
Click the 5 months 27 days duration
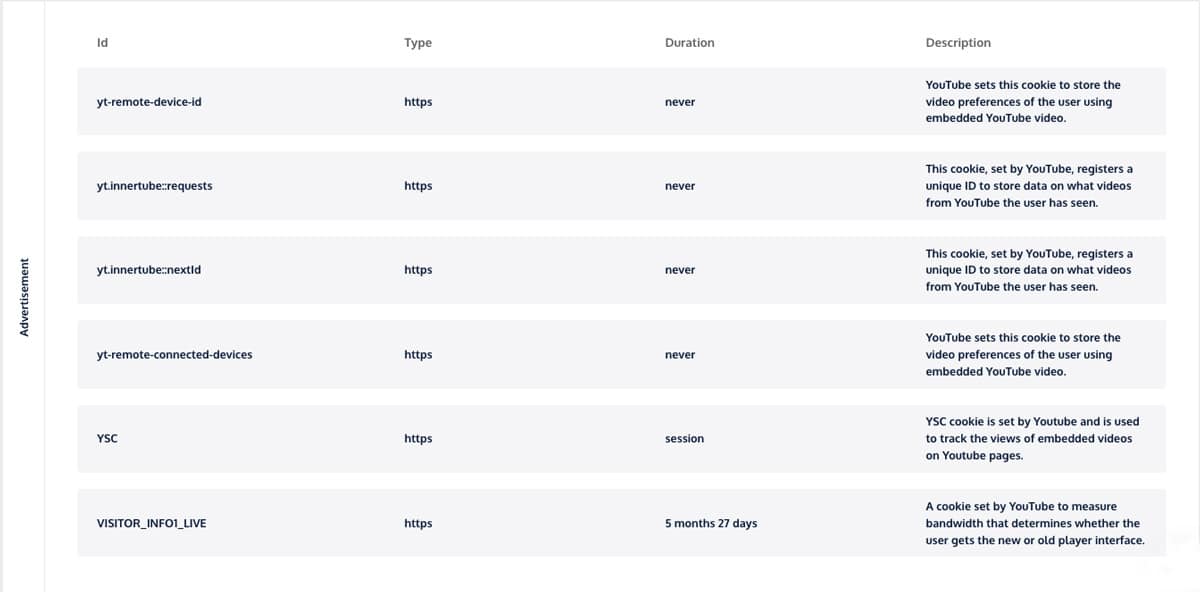(711, 523)
